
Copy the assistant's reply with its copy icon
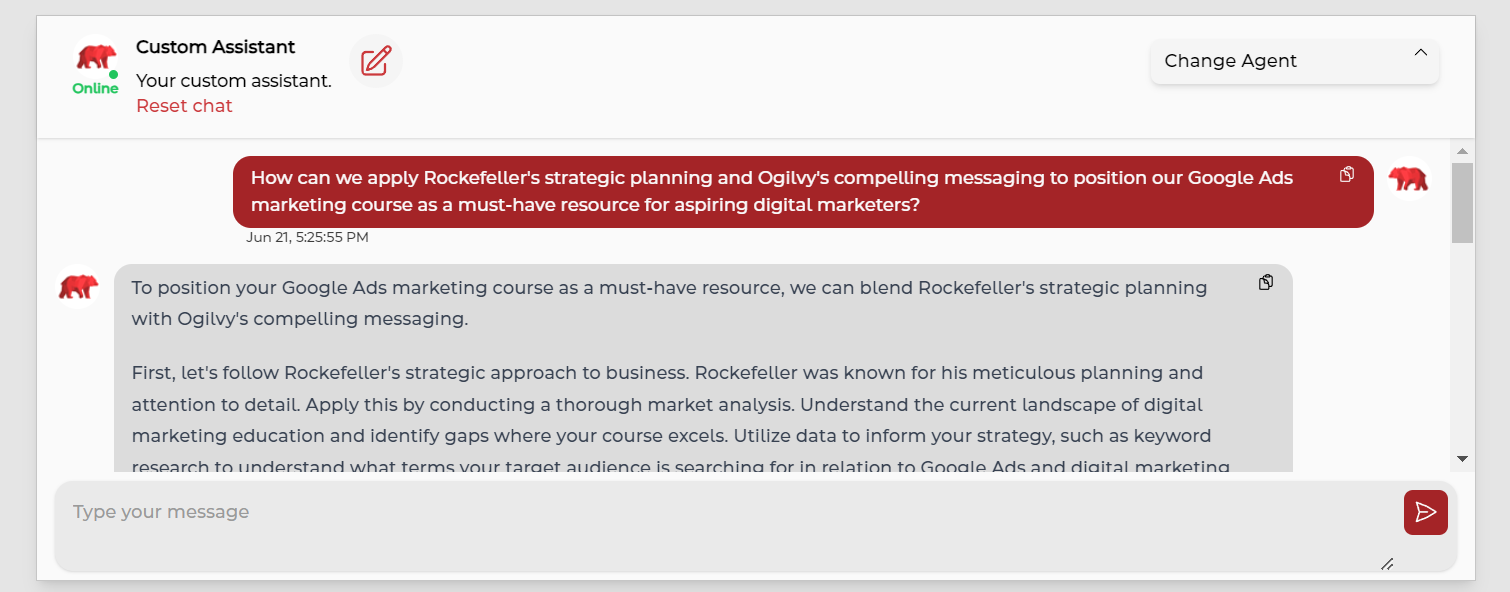1266,283
